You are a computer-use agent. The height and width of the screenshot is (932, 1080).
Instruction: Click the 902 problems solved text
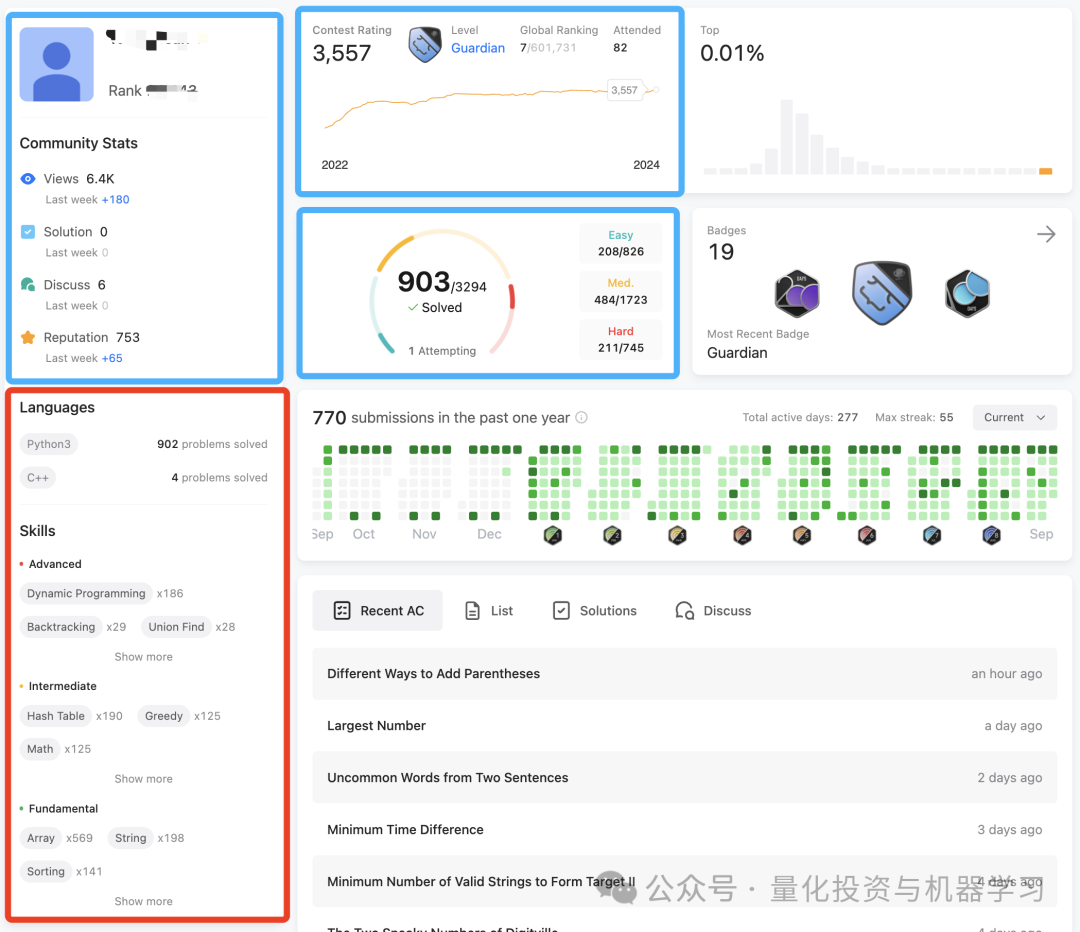click(x=212, y=444)
